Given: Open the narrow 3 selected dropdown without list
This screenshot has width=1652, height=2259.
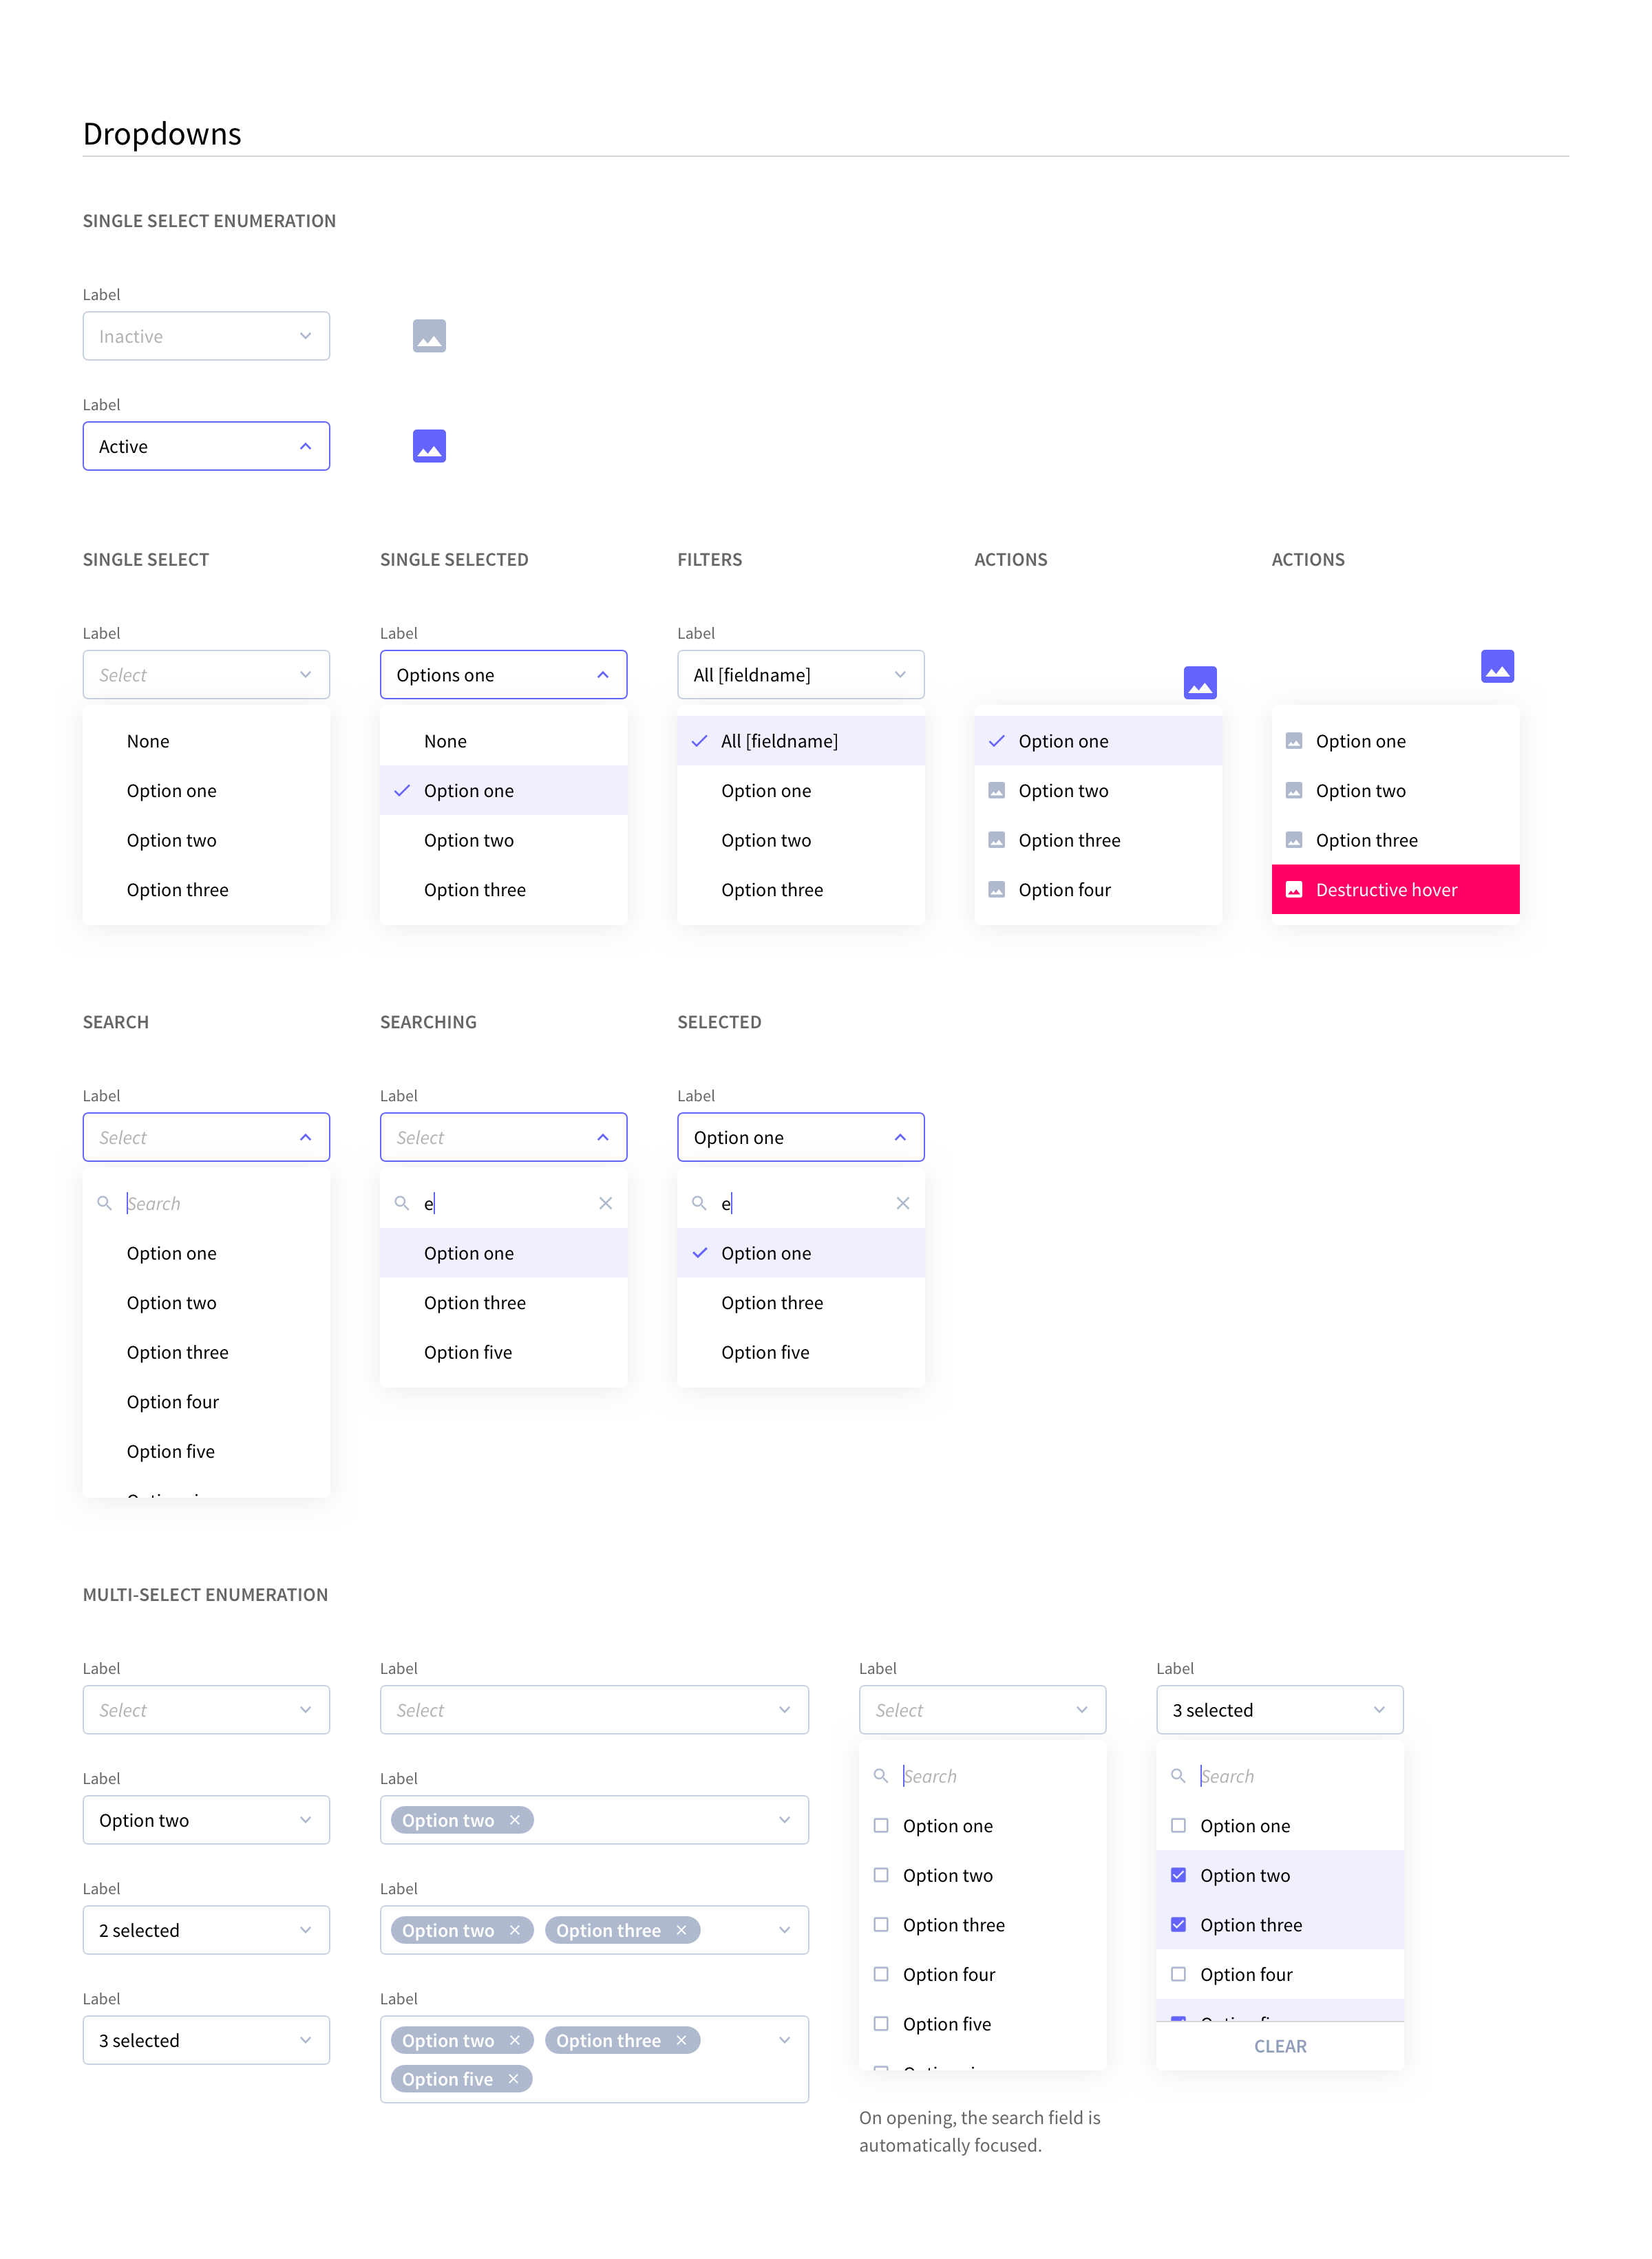Looking at the screenshot, I should pos(206,2040).
